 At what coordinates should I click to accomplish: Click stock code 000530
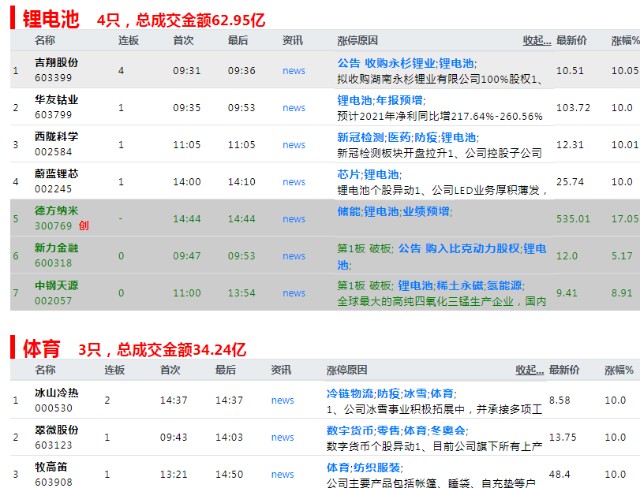click(x=53, y=408)
